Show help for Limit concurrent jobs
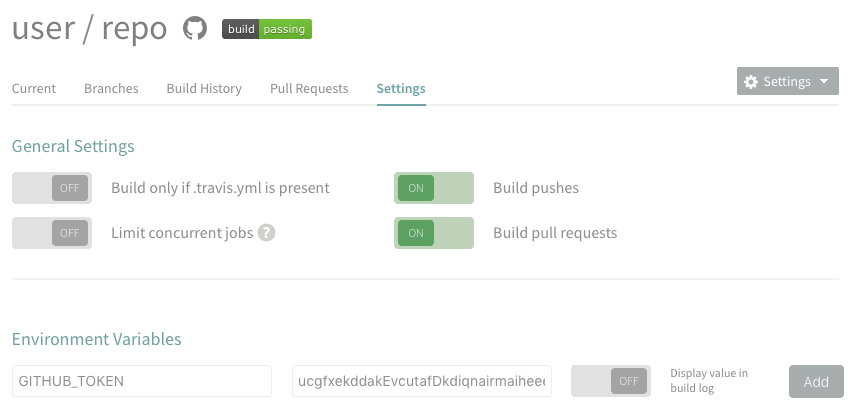This screenshot has height=410, width=848. coord(266,233)
